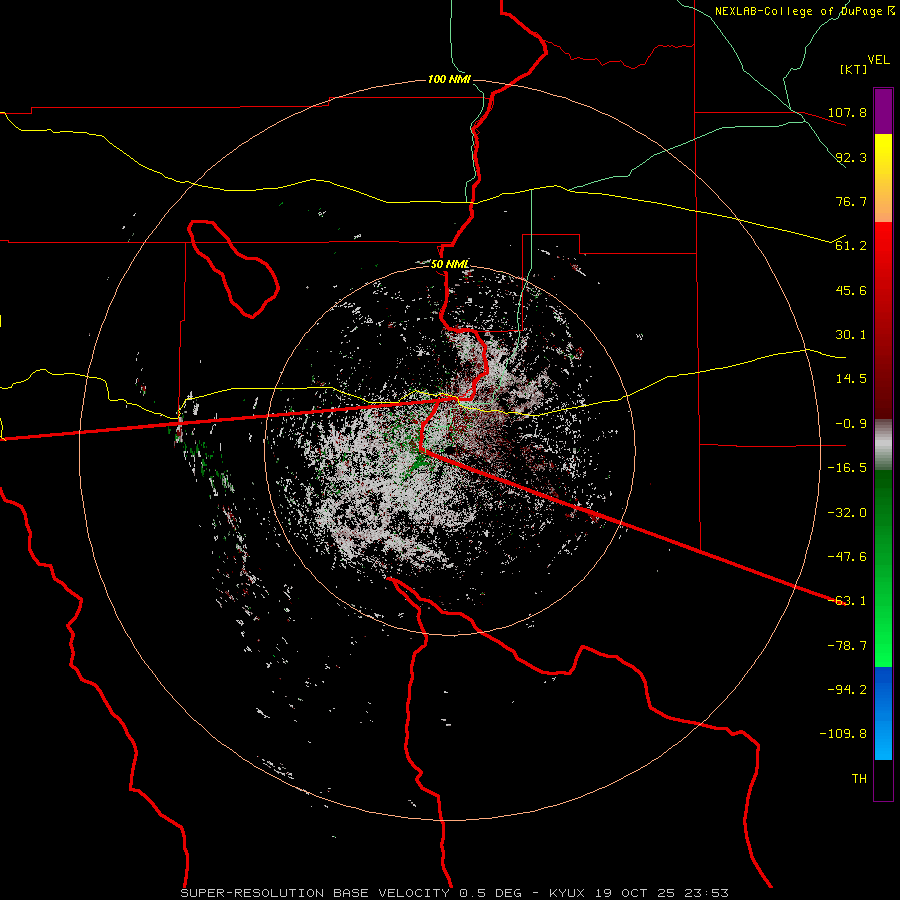Click the blue segment of velocity color bar
The width and height of the screenshot is (900, 900).
(x=883, y=713)
